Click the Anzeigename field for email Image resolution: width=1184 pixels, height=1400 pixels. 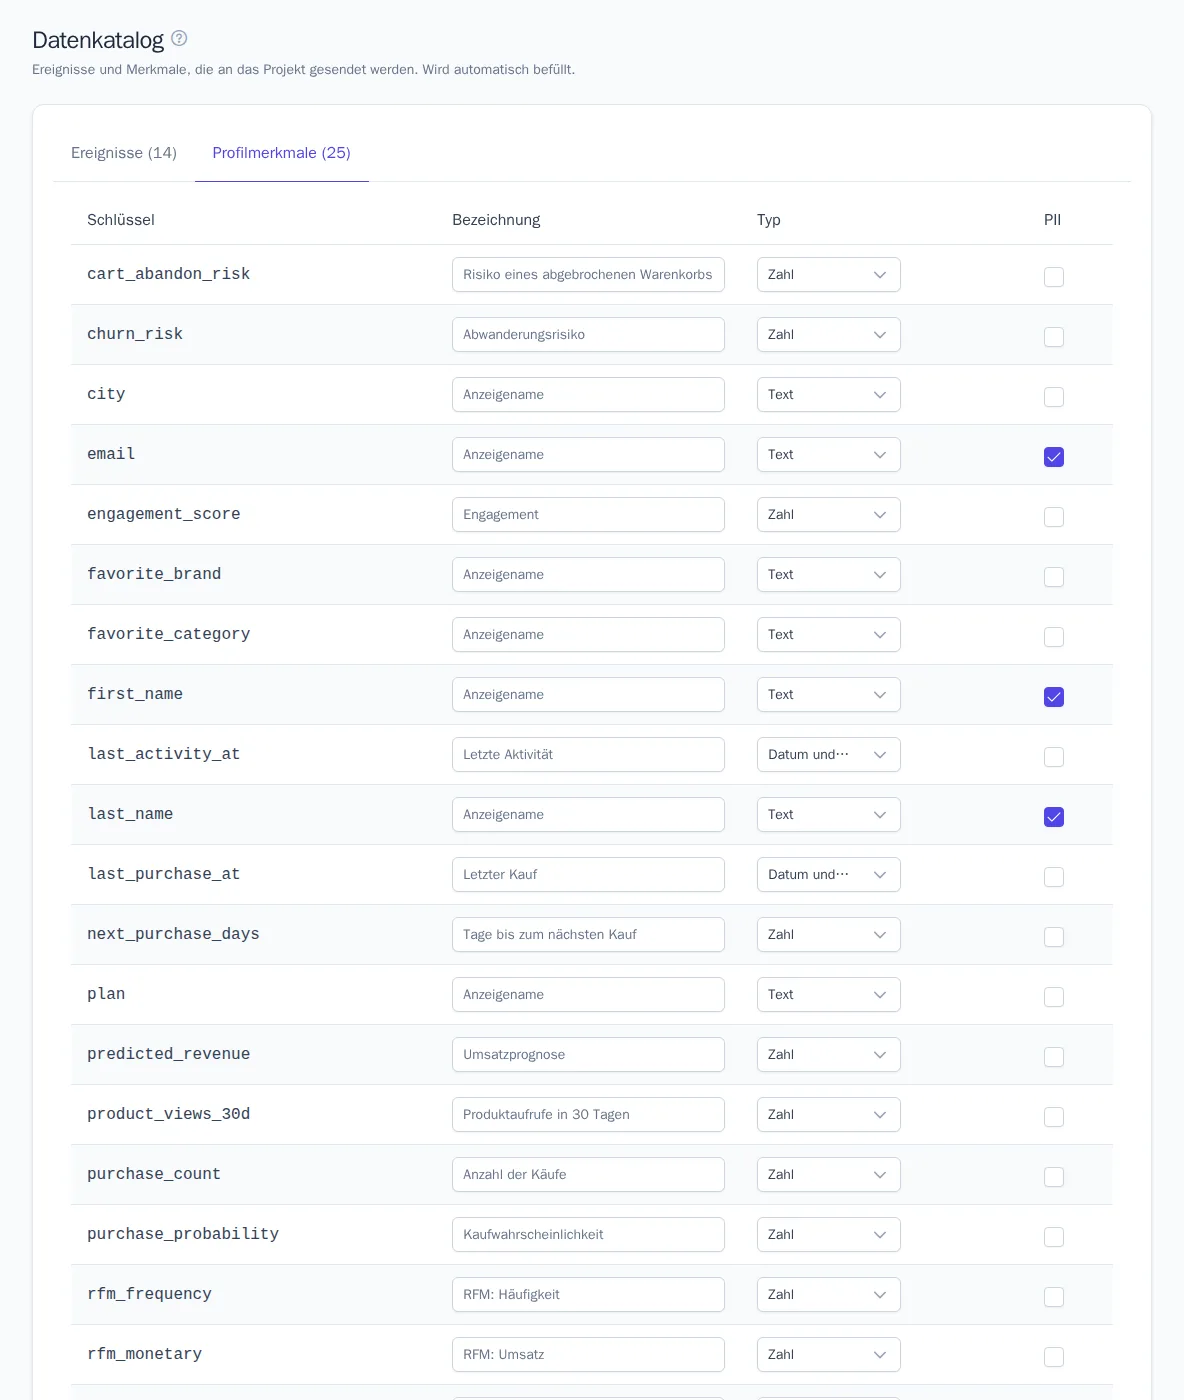[588, 455]
